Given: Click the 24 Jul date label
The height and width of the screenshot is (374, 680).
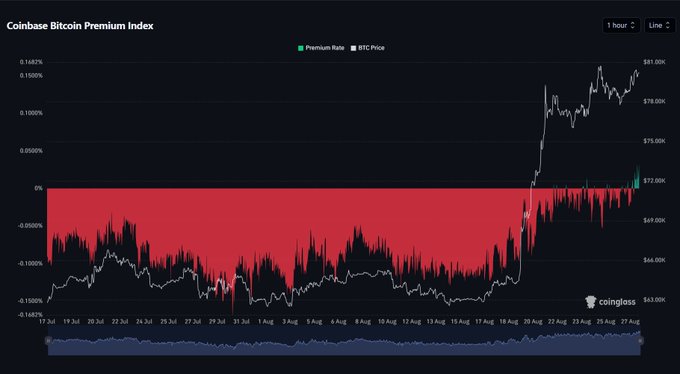Looking at the screenshot, I should [144, 322].
